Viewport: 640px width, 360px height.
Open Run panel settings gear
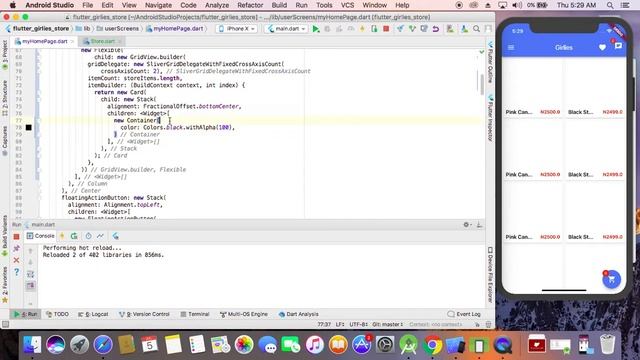(x=466, y=225)
